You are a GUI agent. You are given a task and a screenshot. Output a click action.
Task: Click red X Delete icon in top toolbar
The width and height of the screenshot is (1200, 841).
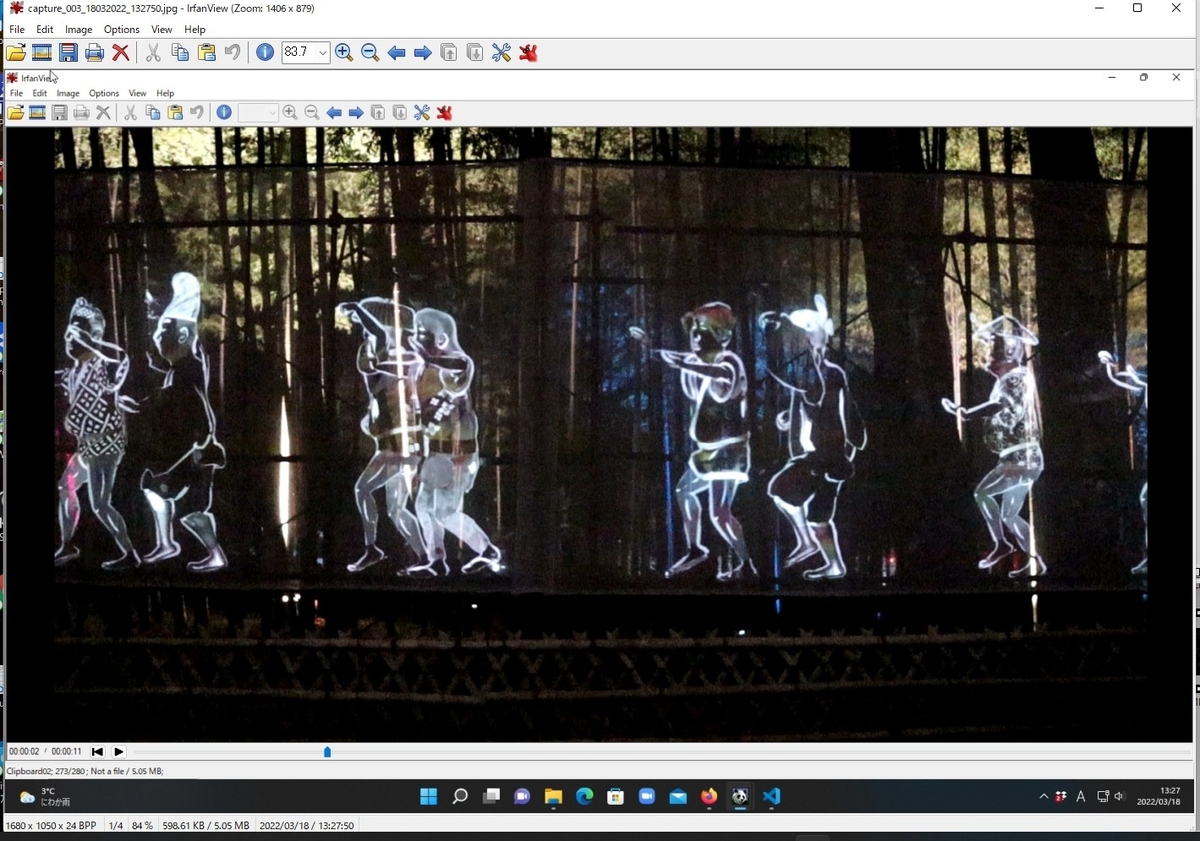point(120,53)
